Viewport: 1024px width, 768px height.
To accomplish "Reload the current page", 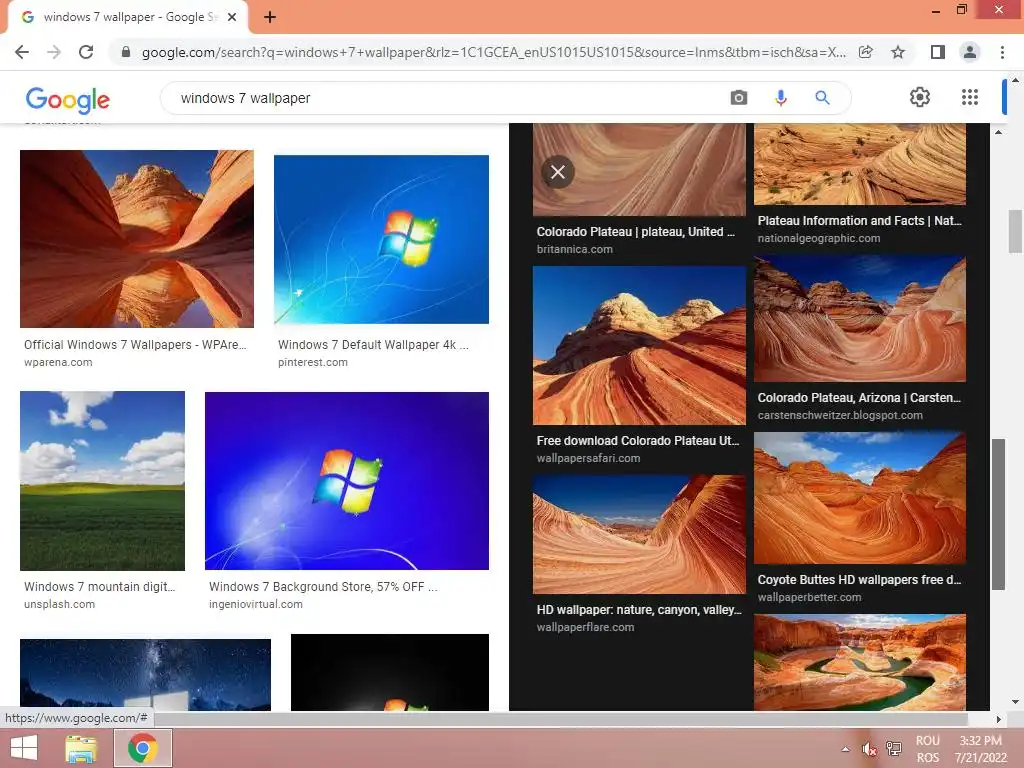I will tap(86, 52).
